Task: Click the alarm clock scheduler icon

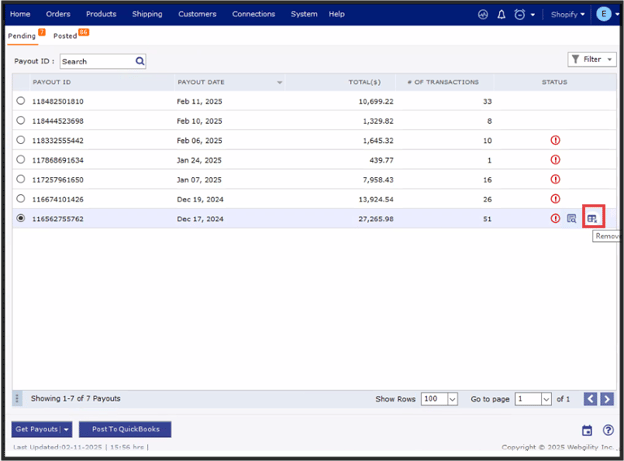Action: [x=519, y=14]
